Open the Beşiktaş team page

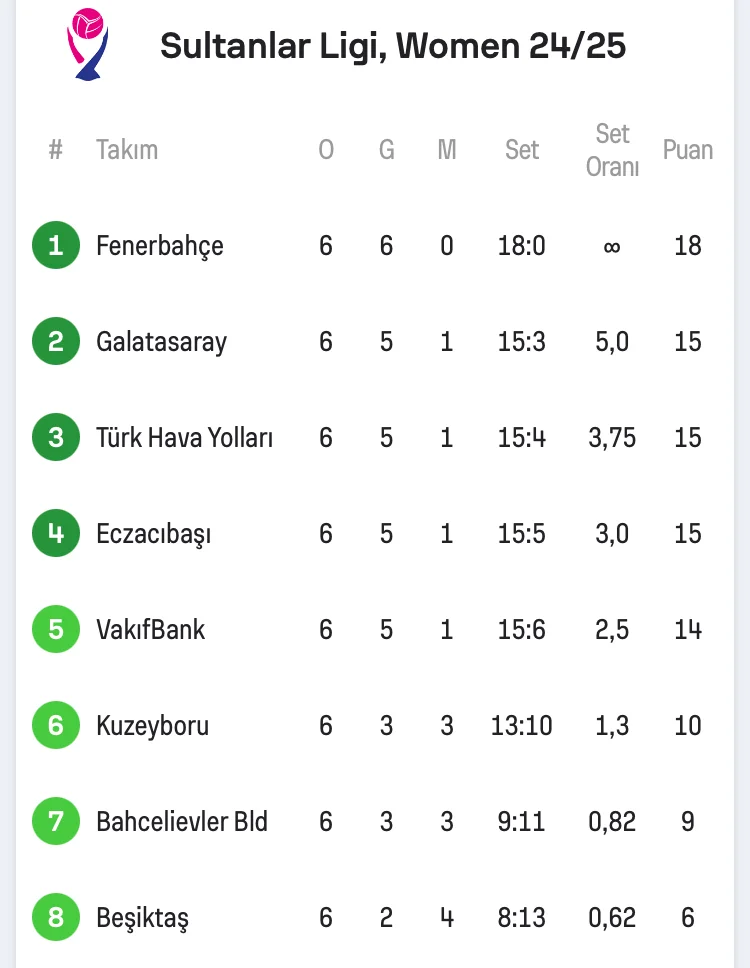[143, 918]
